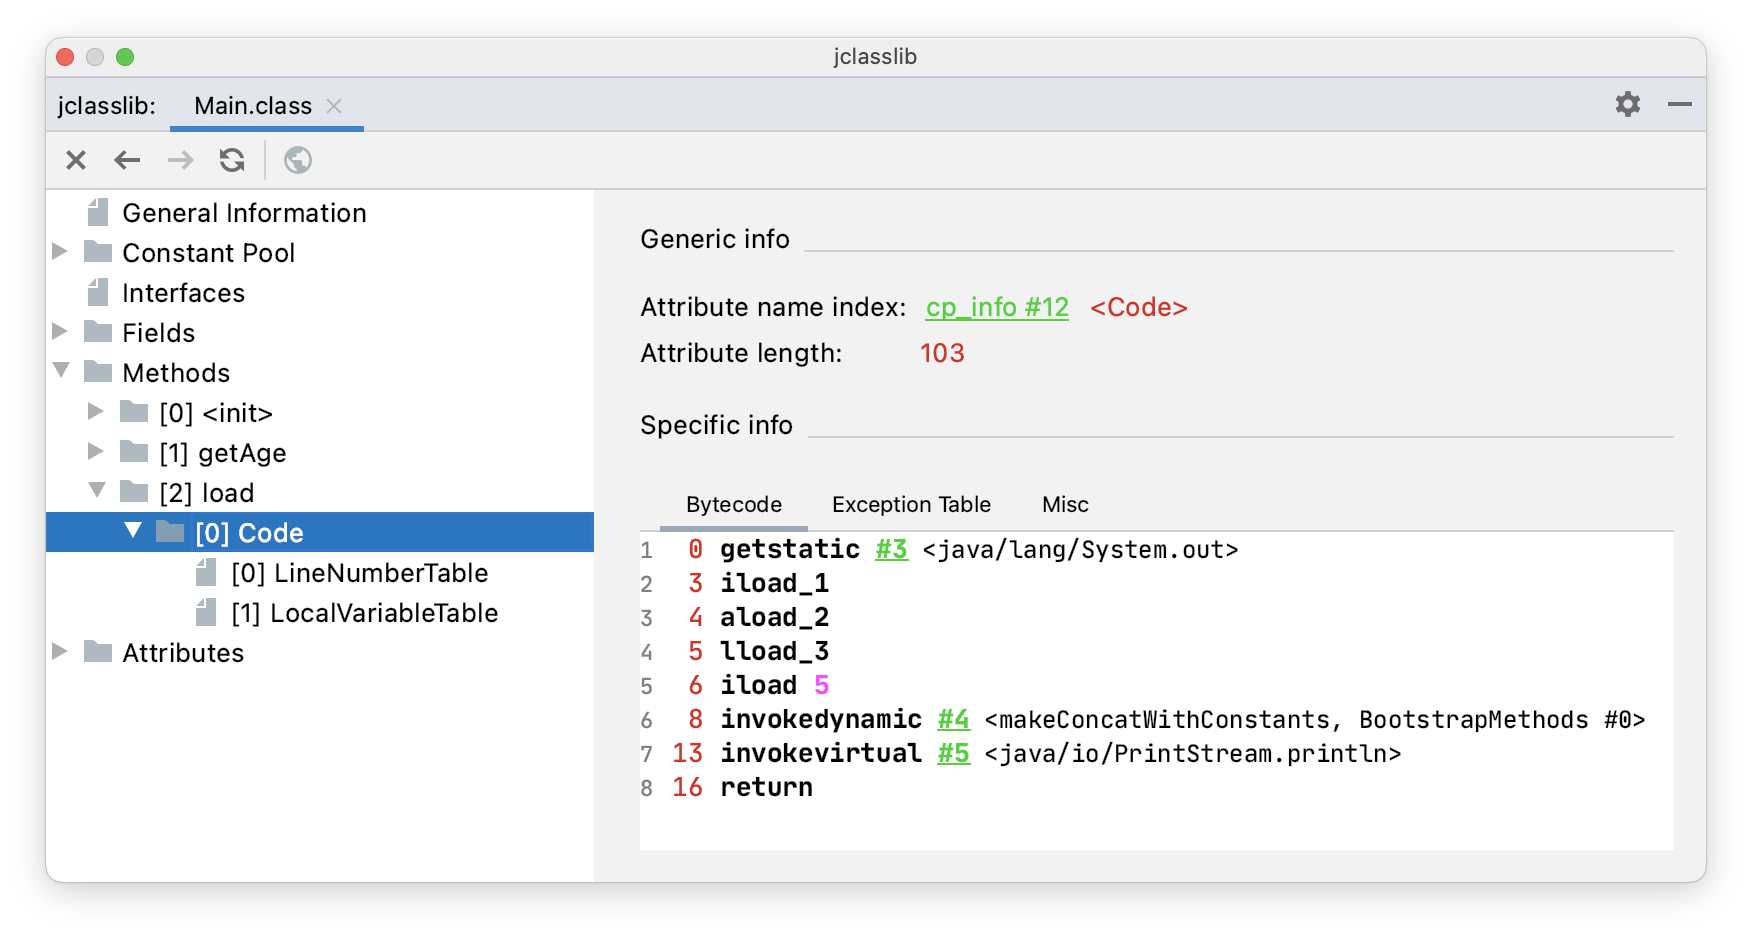Expand the [1] getAge method

(96, 451)
